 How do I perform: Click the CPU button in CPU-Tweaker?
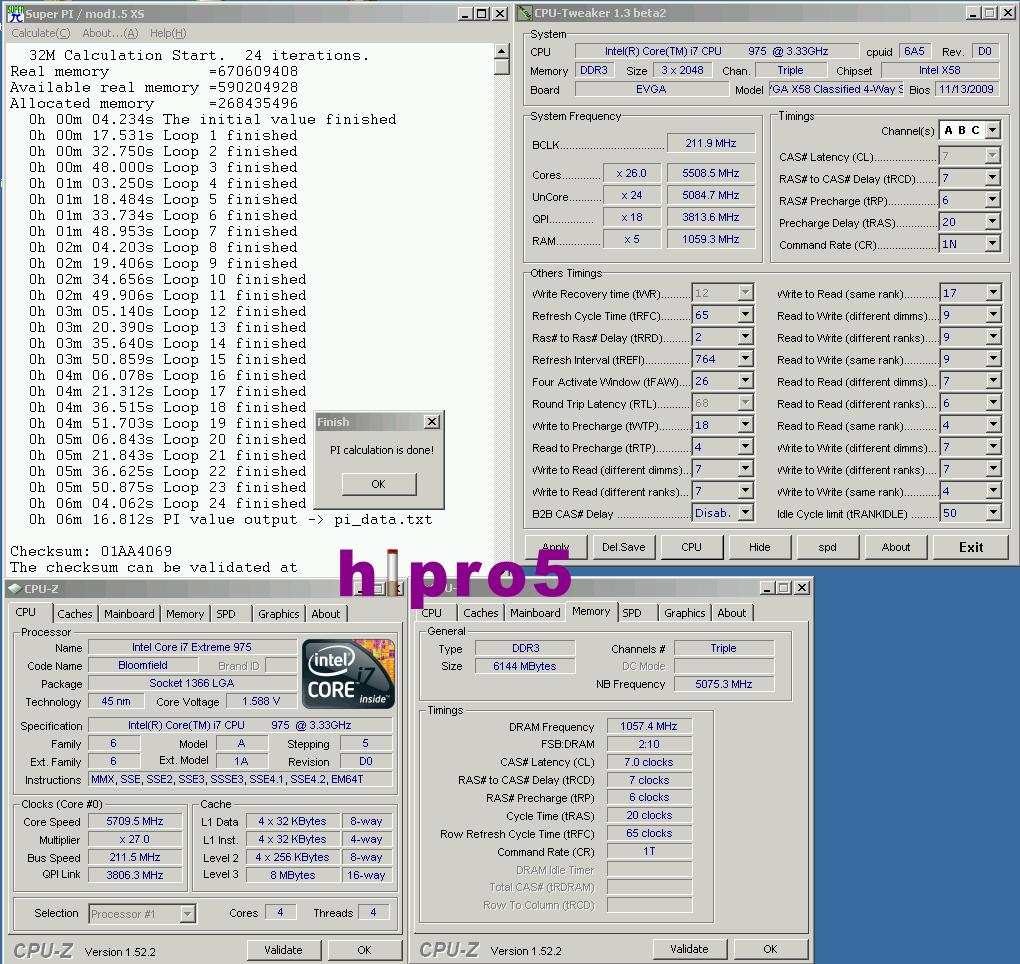(x=691, y=547)
